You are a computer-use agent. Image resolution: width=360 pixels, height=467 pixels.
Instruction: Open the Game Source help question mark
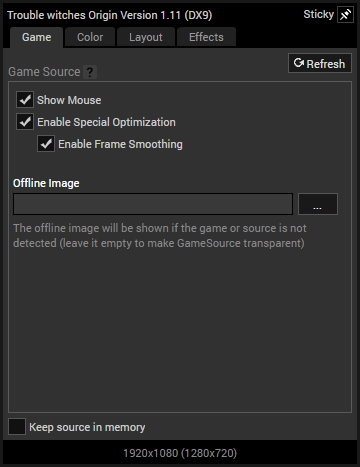pyautogui.click(x=90, y=72)
